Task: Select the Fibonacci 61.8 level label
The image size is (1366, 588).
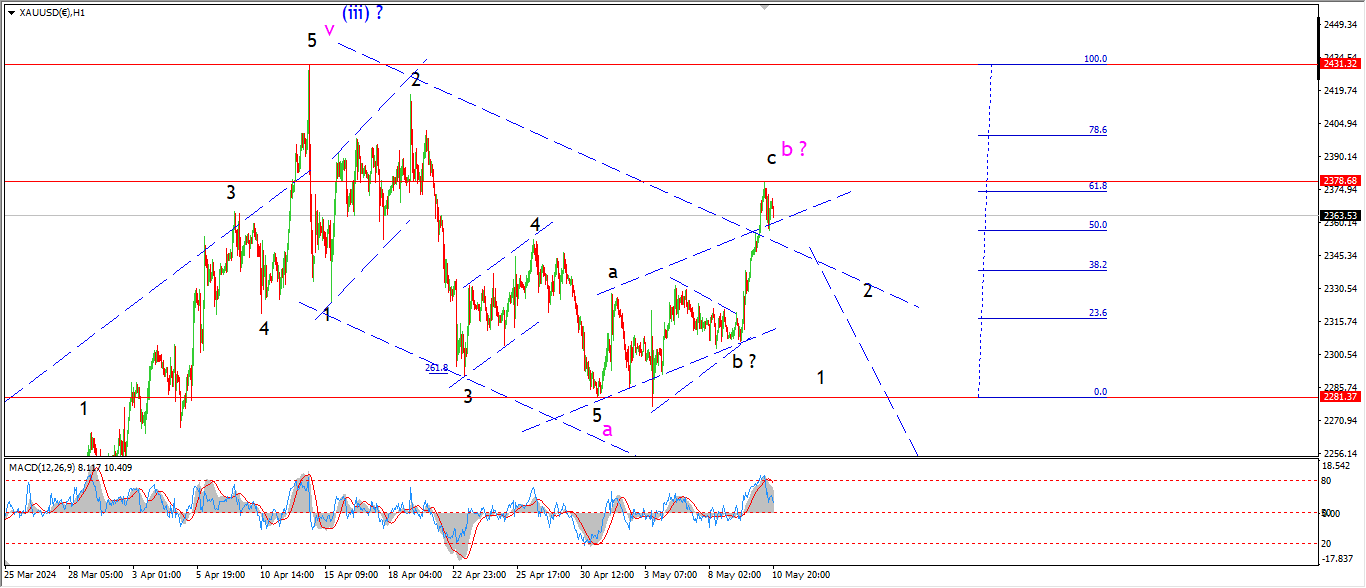Action: tap(1097, 186)
